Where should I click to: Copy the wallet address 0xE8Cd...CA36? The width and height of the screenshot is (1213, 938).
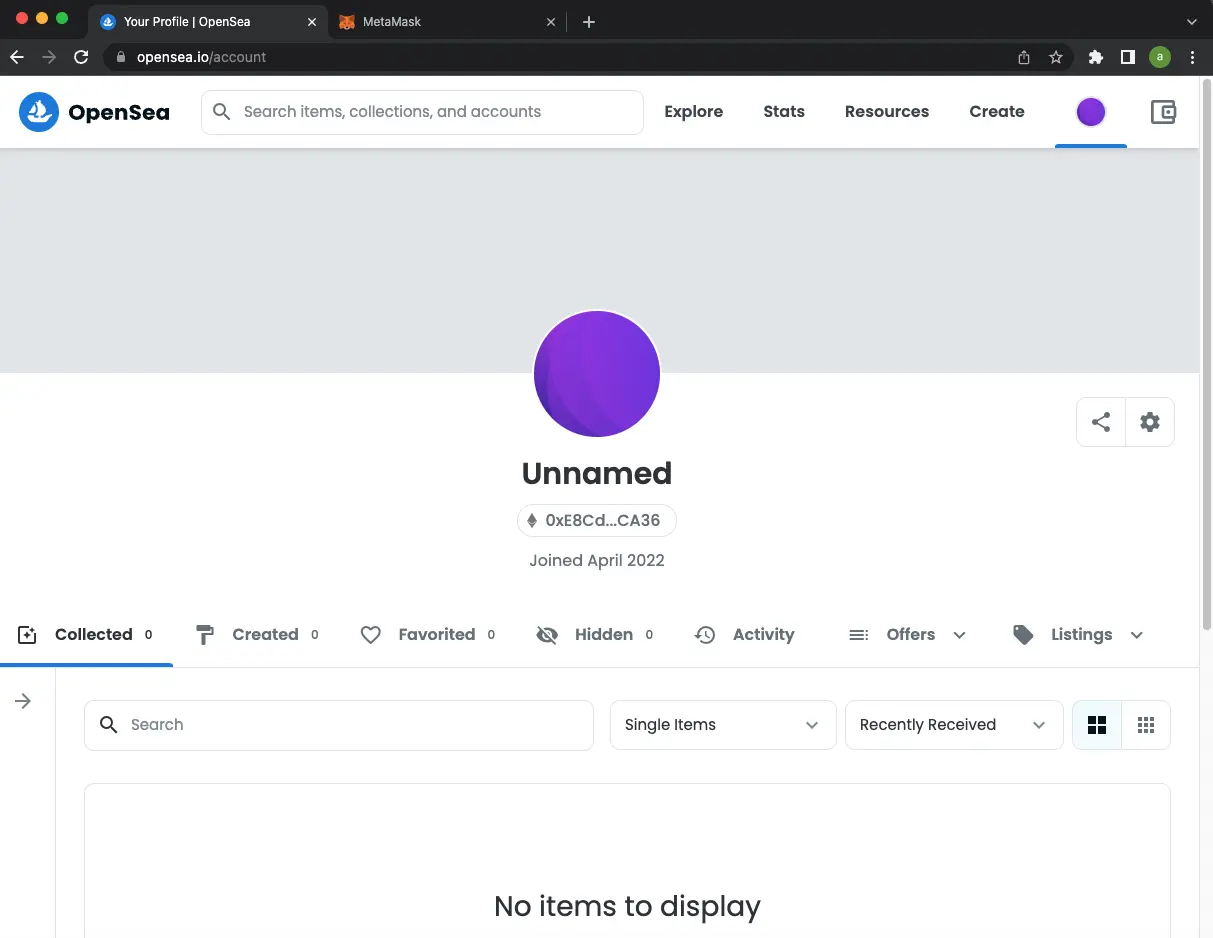tap(596, 521)
